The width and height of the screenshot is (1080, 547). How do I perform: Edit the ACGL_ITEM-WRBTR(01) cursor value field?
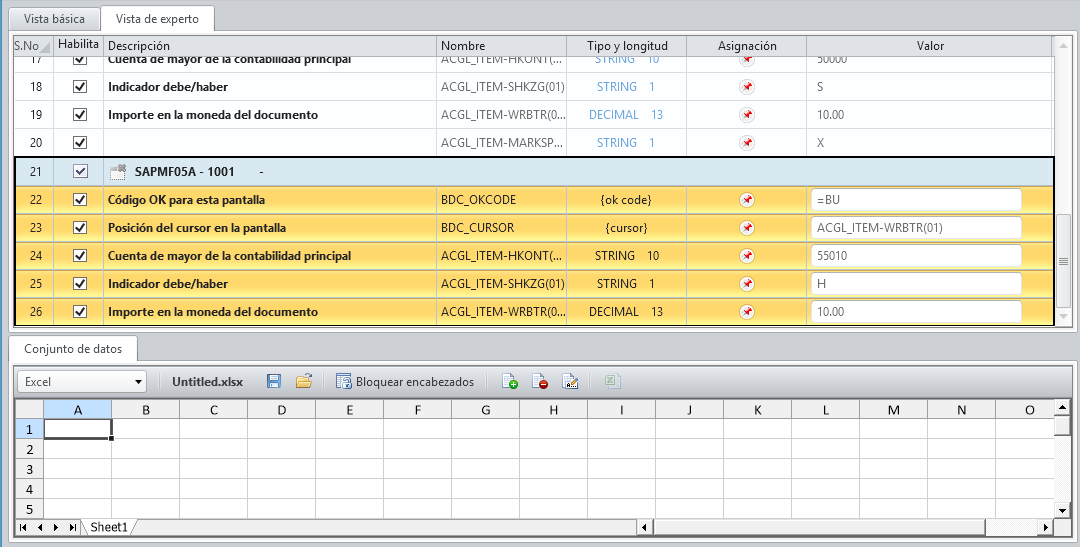coord(916,227)
